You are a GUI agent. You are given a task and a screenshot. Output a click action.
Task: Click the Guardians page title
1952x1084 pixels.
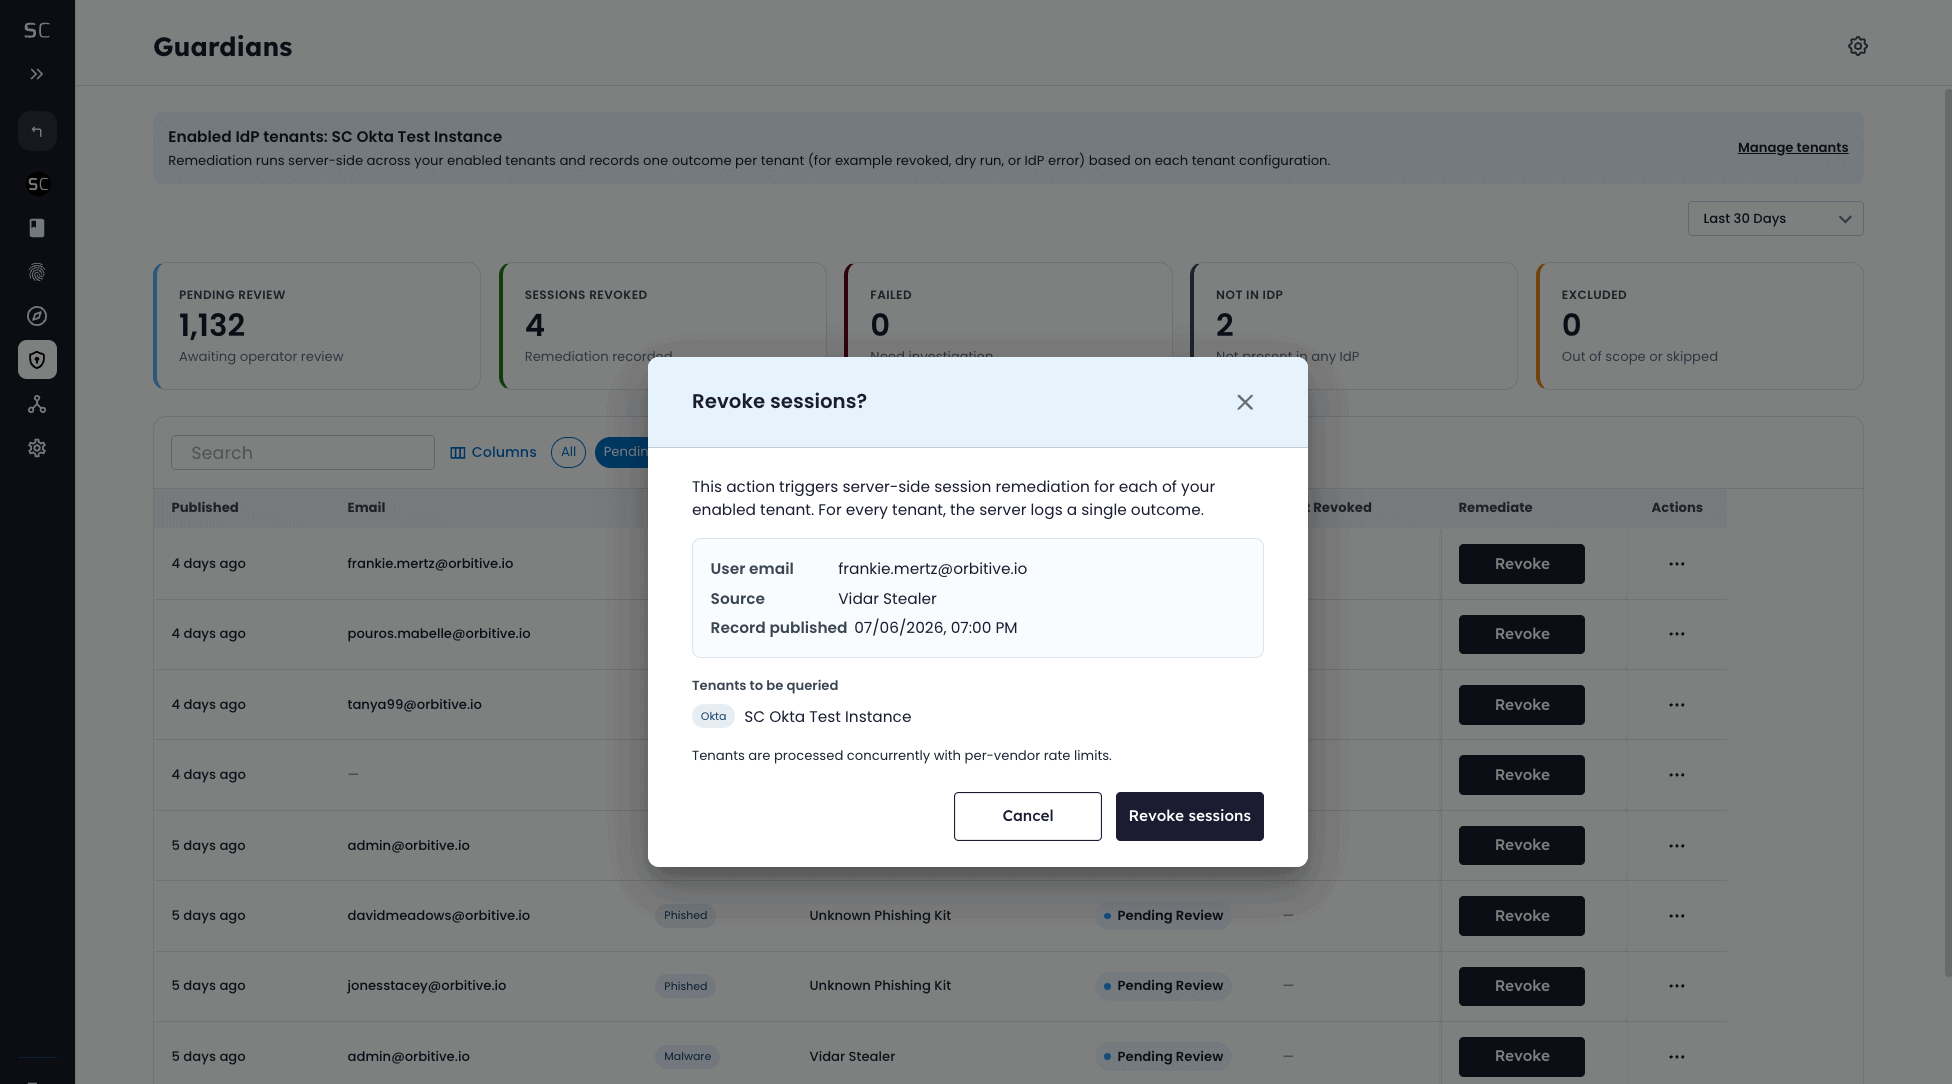pos(222,47)
